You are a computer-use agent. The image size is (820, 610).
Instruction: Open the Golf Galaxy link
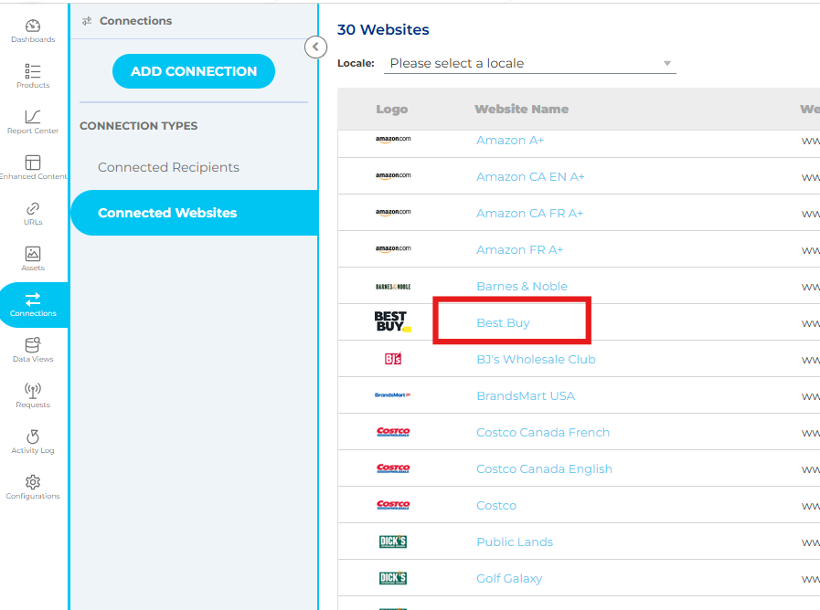tap(509, 579)
